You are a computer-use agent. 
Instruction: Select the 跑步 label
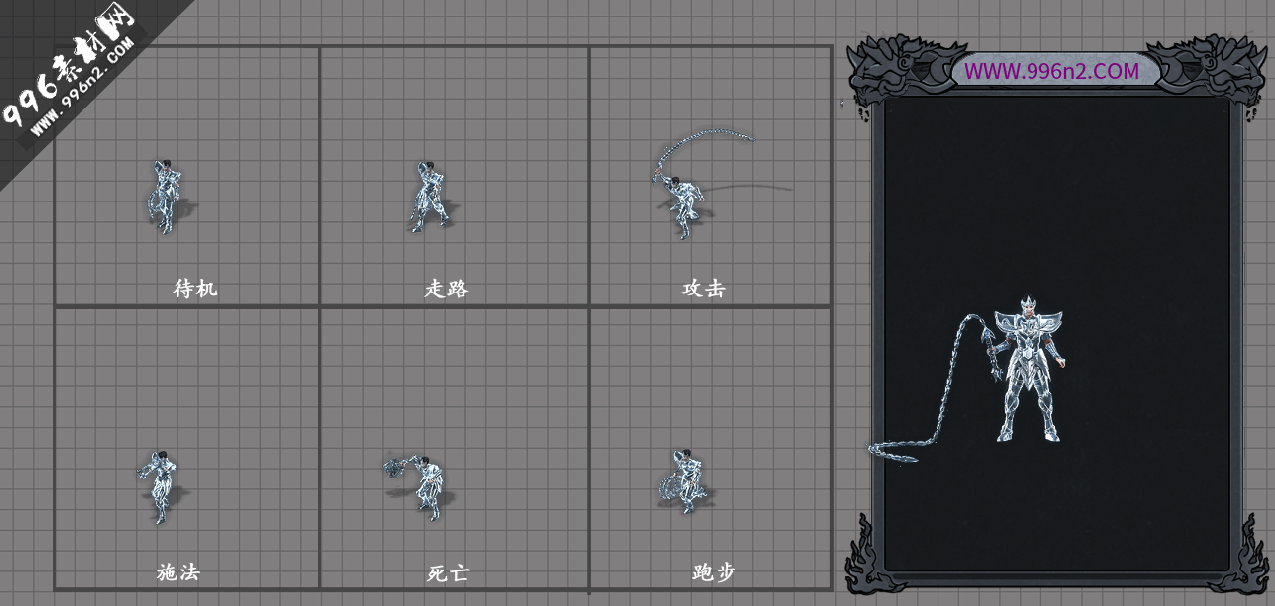point(714,573)
